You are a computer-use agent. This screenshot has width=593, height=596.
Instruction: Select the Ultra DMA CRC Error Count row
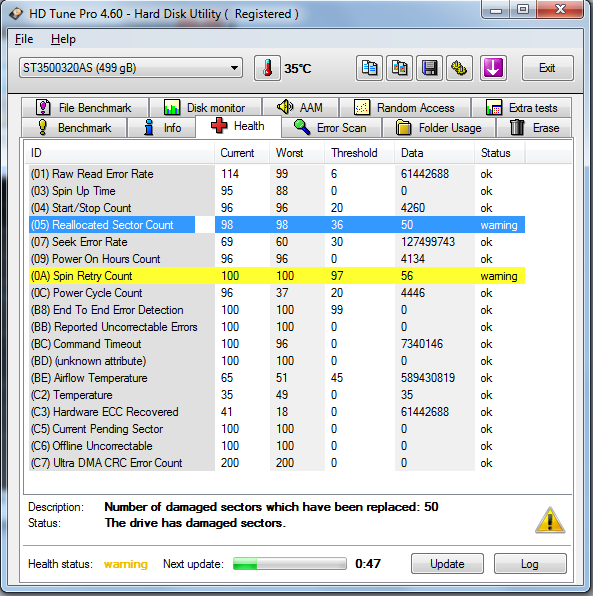coord(277,463)
